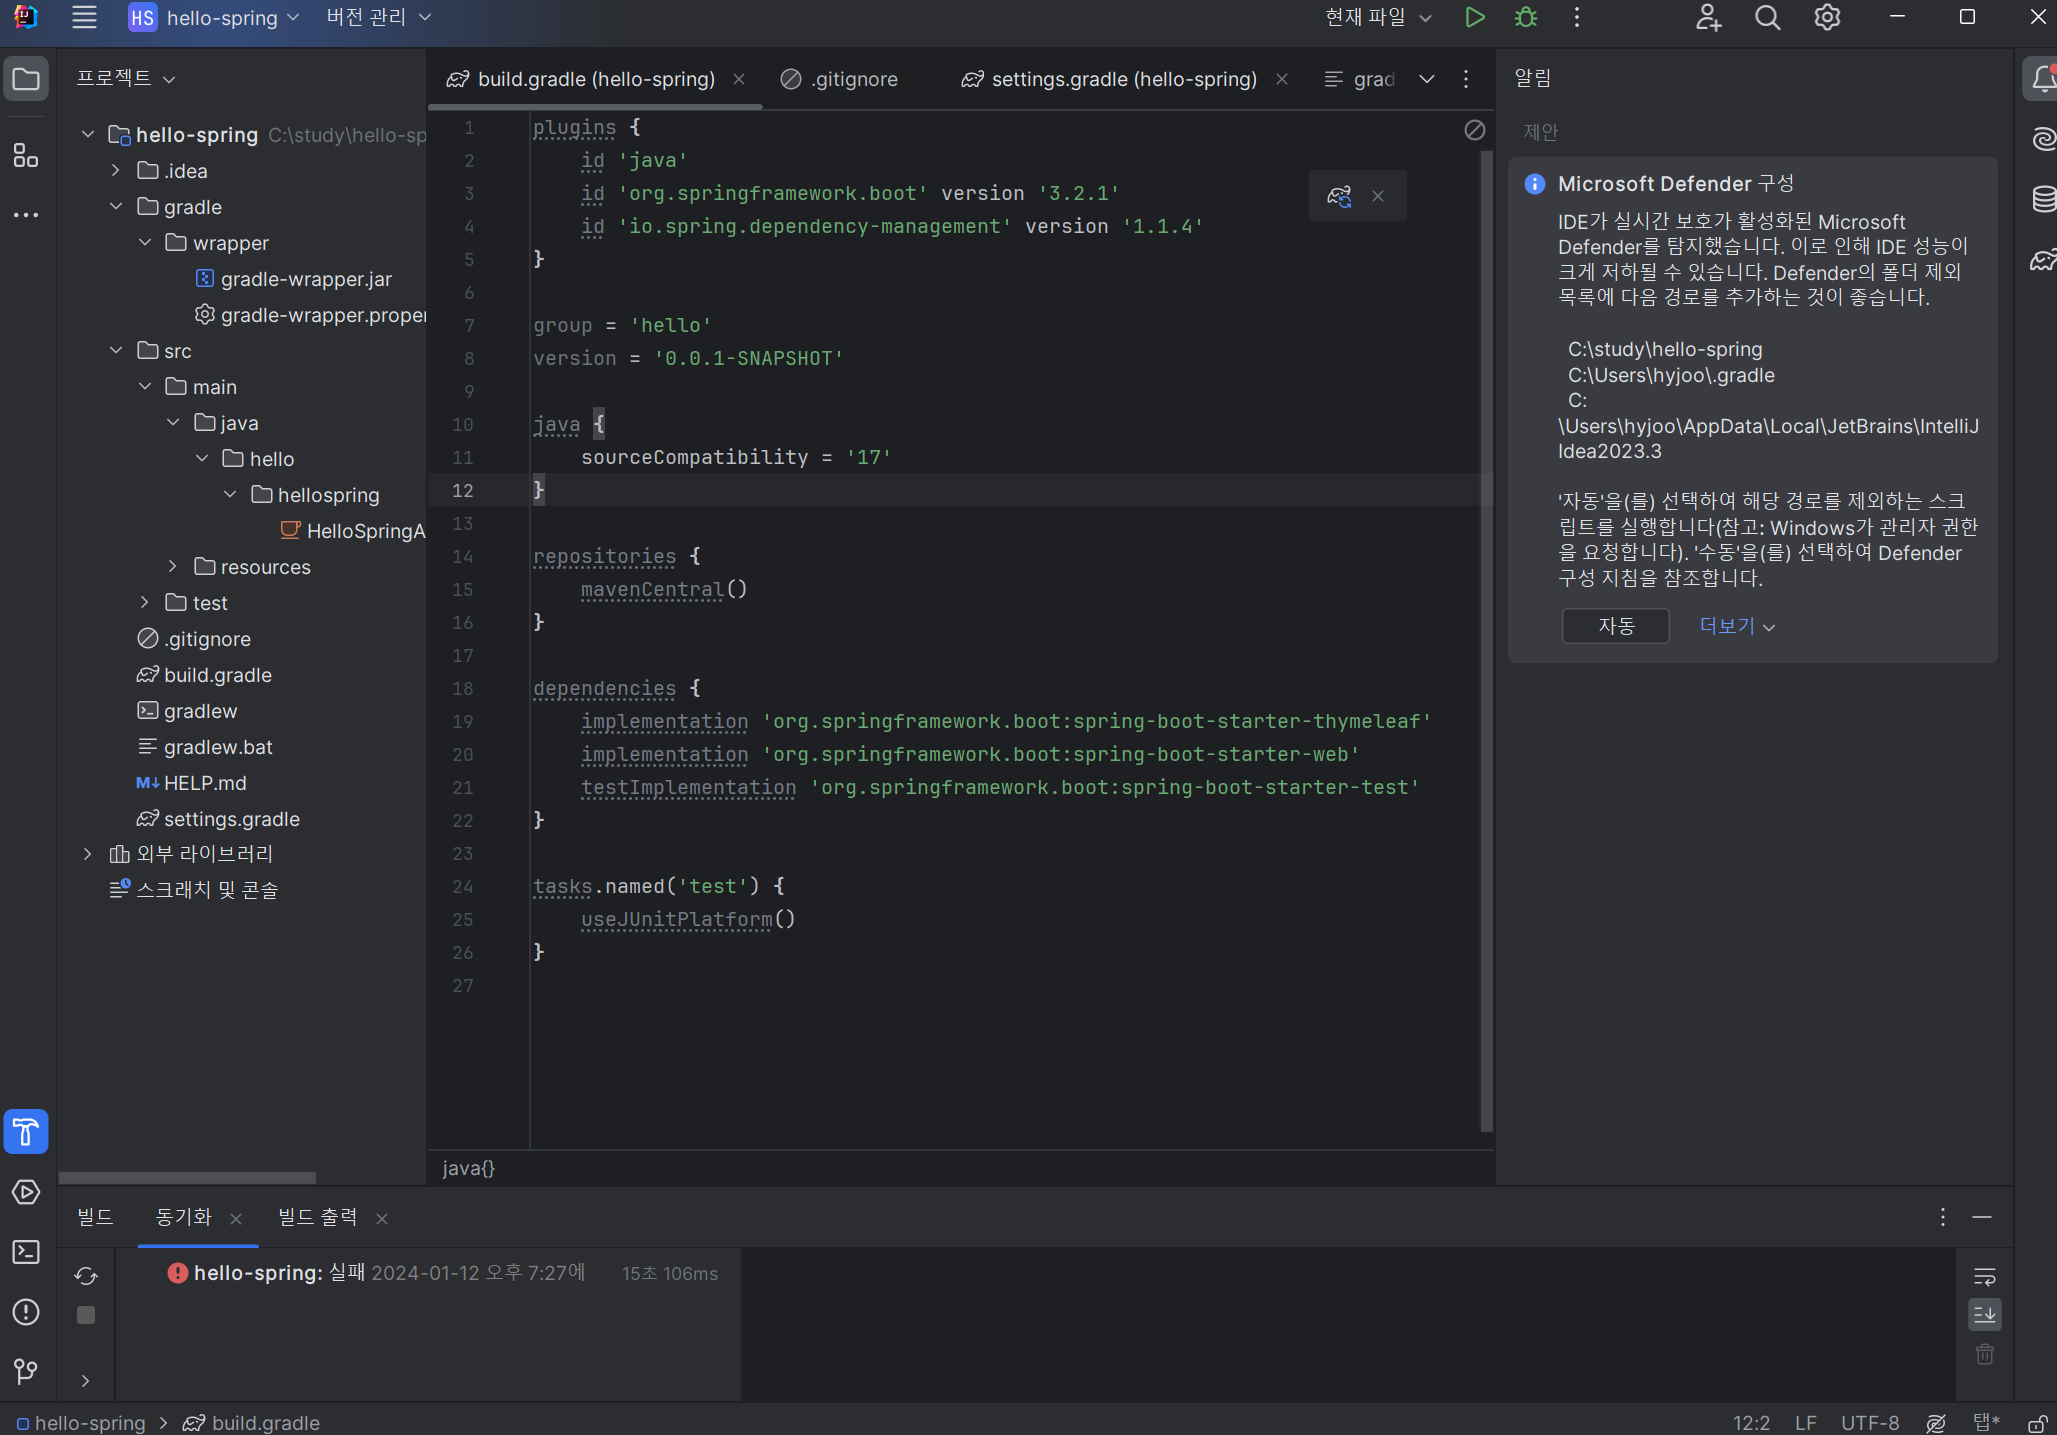Open the Project tool window folder icon
Viewport: 2057px width, 1435px height.
(x=26, y=79)
